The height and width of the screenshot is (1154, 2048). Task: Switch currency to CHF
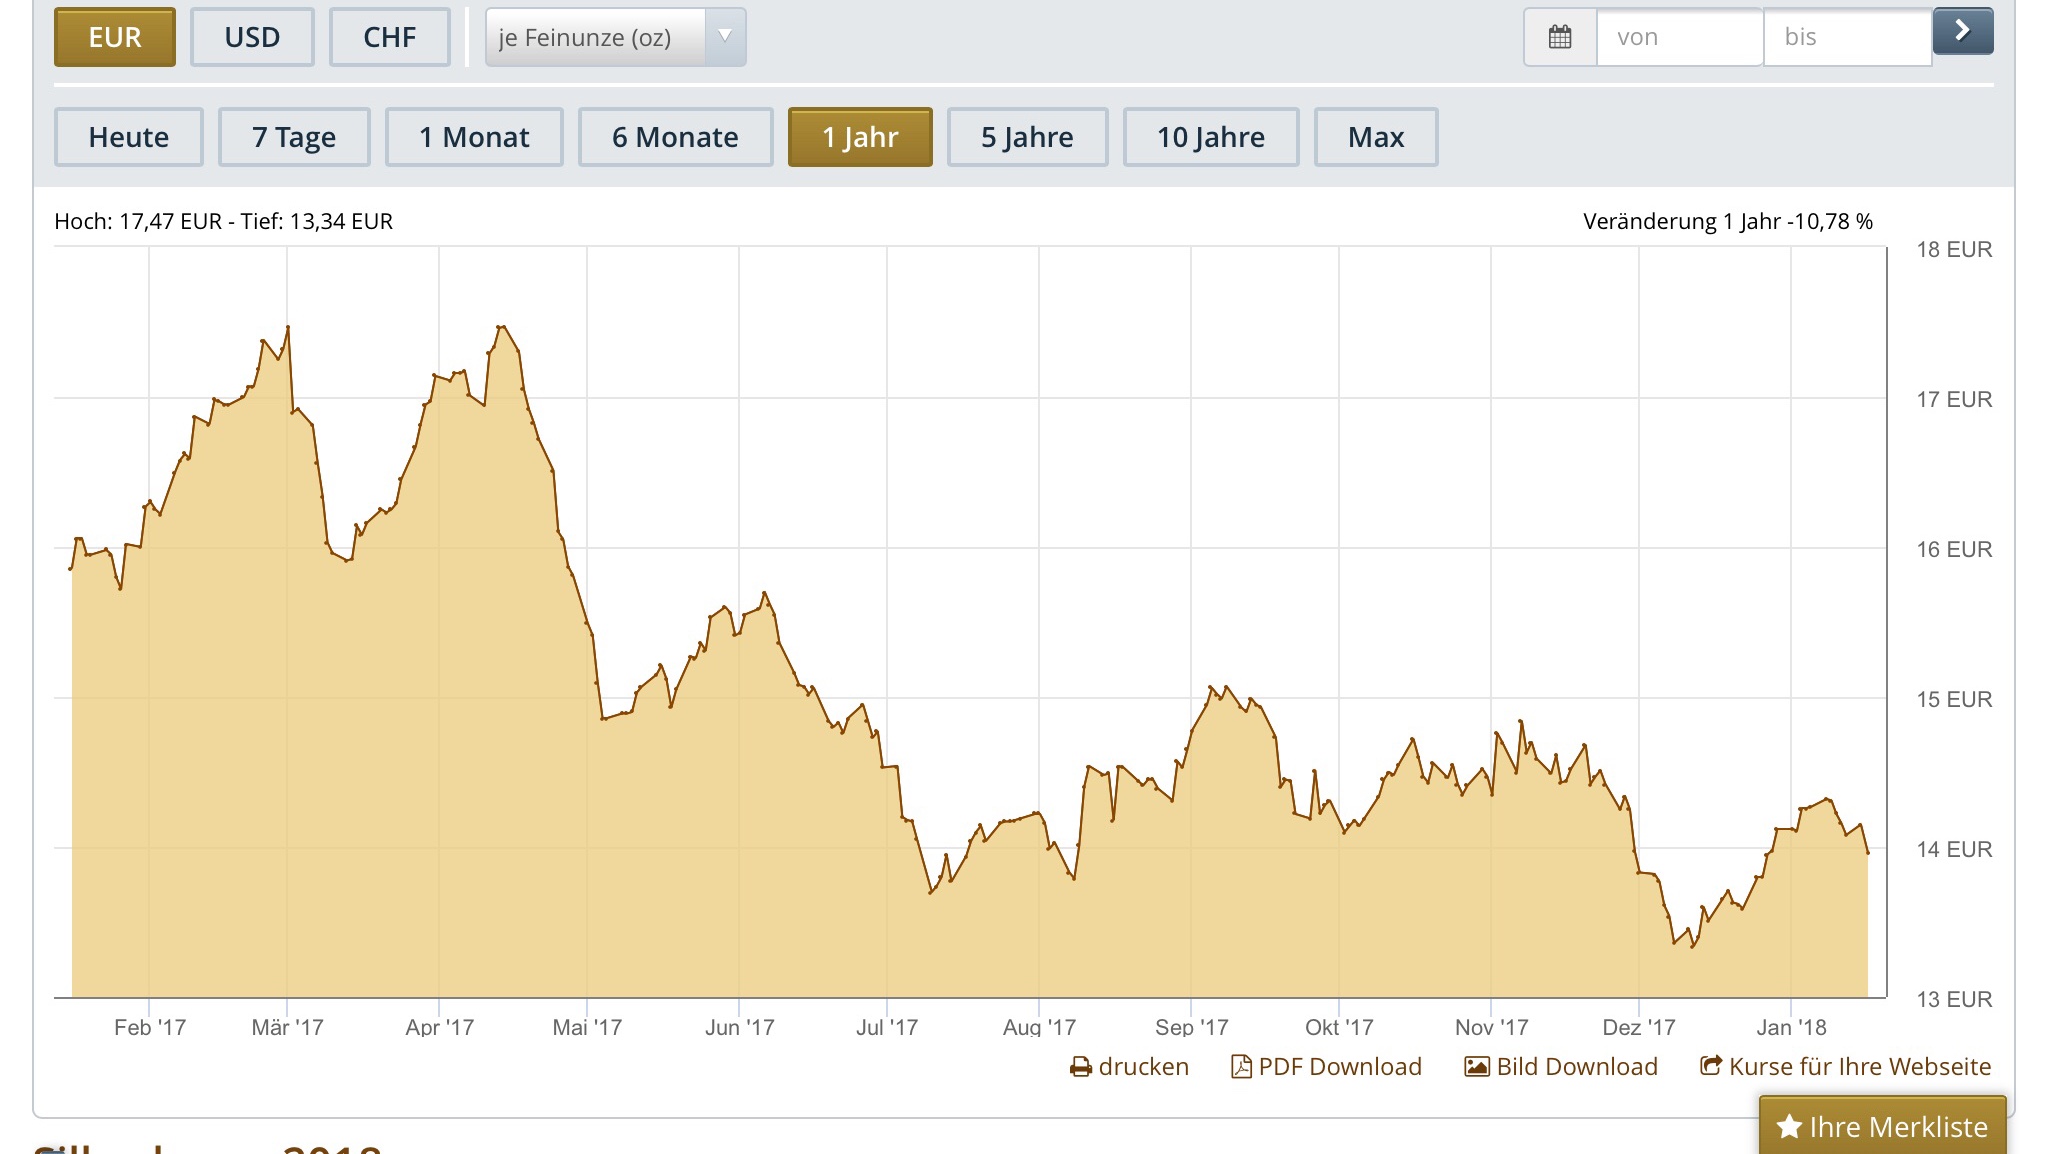[389, 38]
